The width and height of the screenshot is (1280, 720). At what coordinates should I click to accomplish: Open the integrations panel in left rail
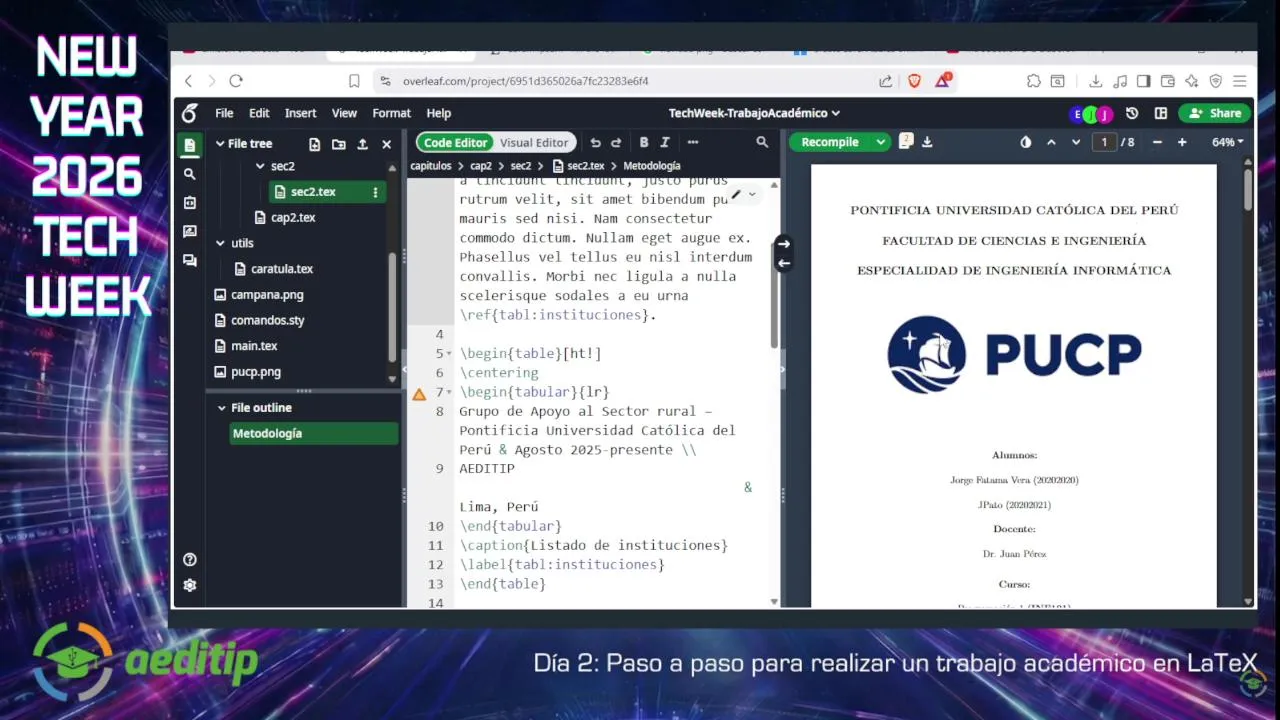tap(190, 203)
